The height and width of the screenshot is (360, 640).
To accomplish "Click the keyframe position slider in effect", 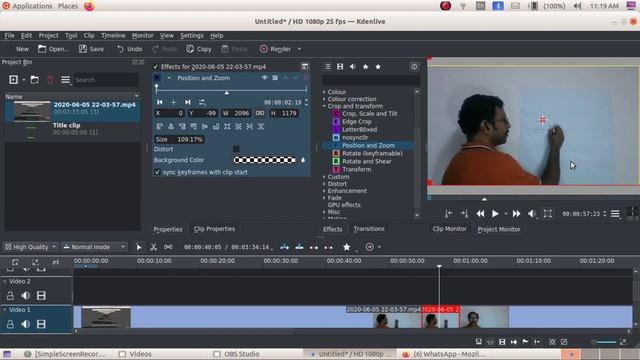I will click(231, 89).
